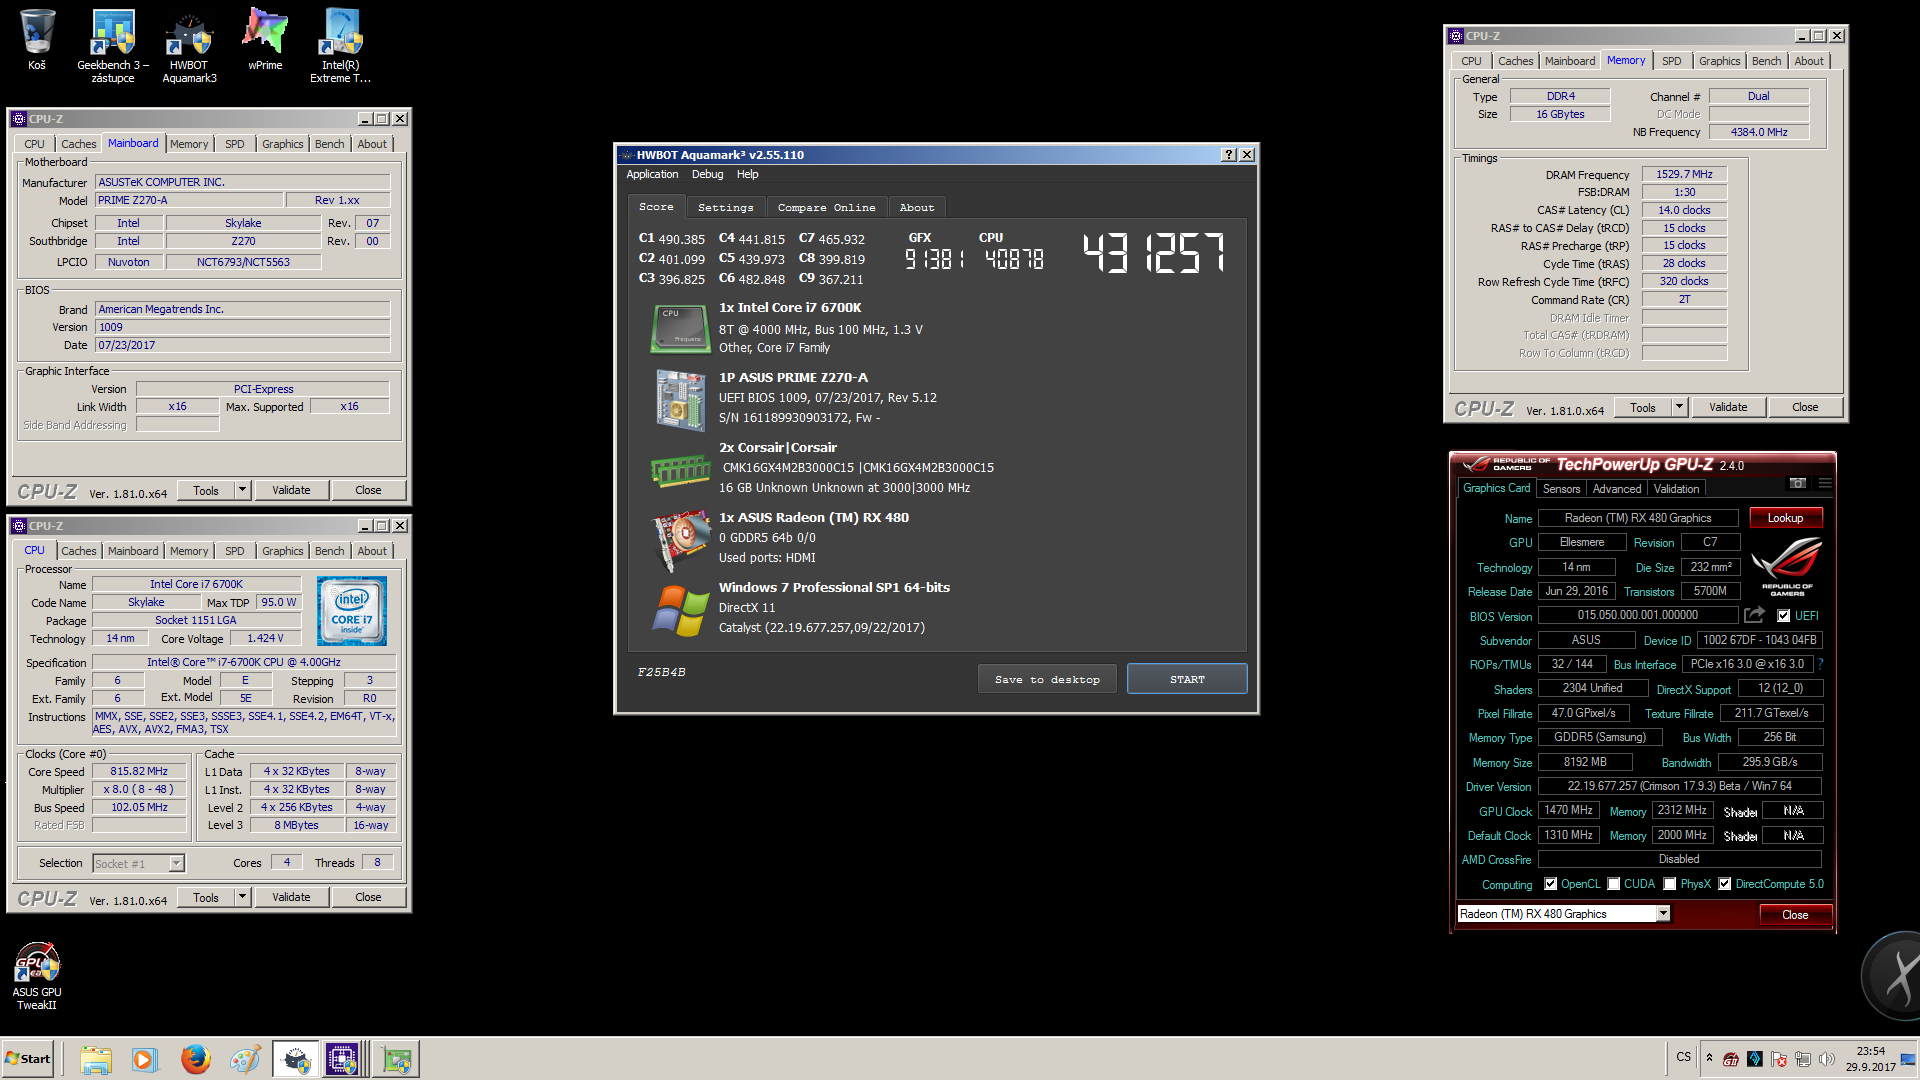This screenshot has width=1920, height=1080.
Task: Click GPU Tweak II tray icon
Action: click(1731, 1059)
